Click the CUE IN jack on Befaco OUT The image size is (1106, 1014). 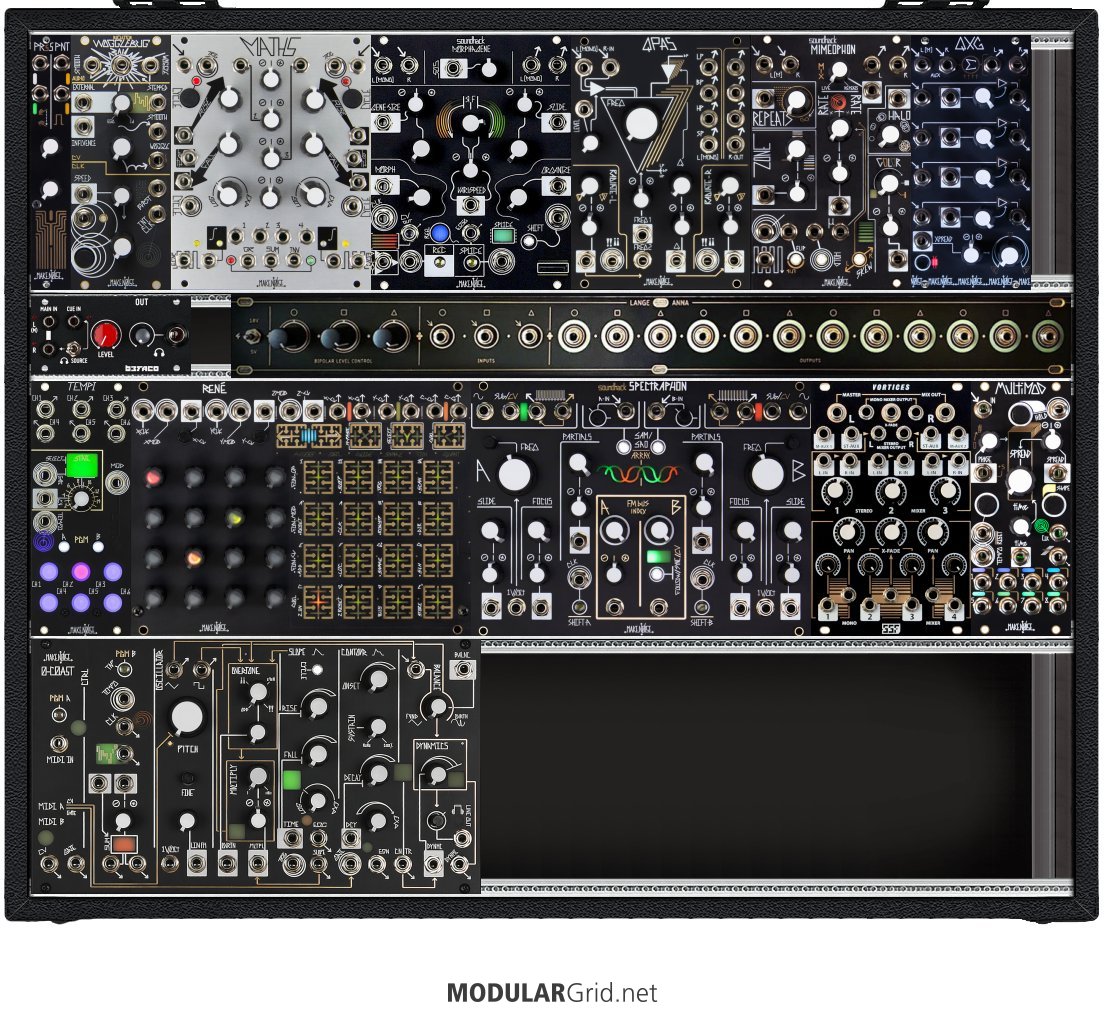pyautogui.click(x=73, y=322)
